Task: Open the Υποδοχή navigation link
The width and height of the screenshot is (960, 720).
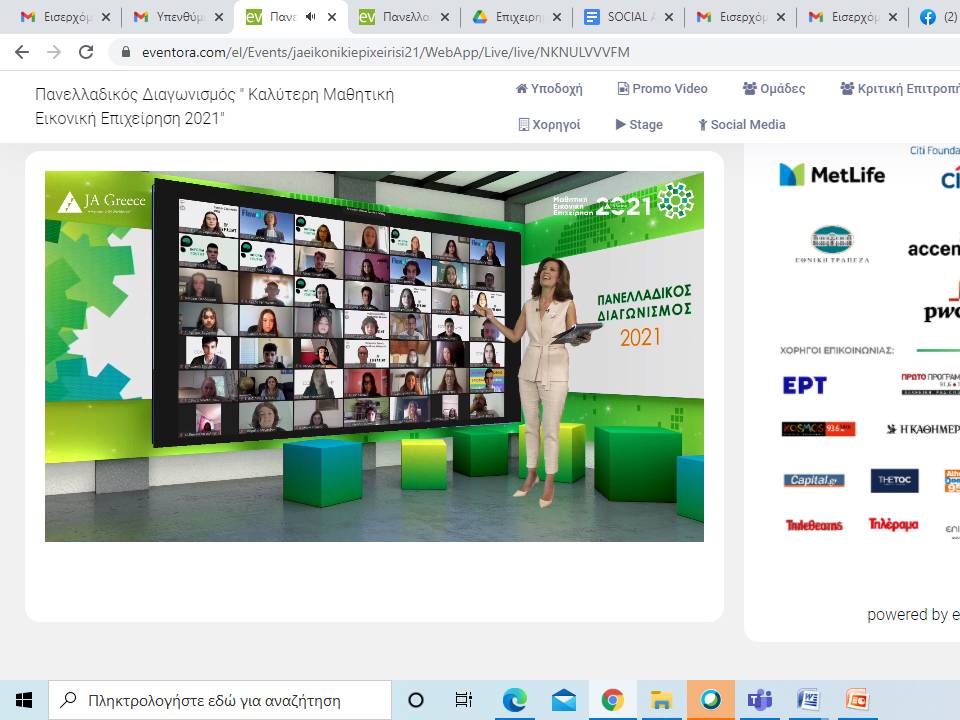Action: click(549, 89)
